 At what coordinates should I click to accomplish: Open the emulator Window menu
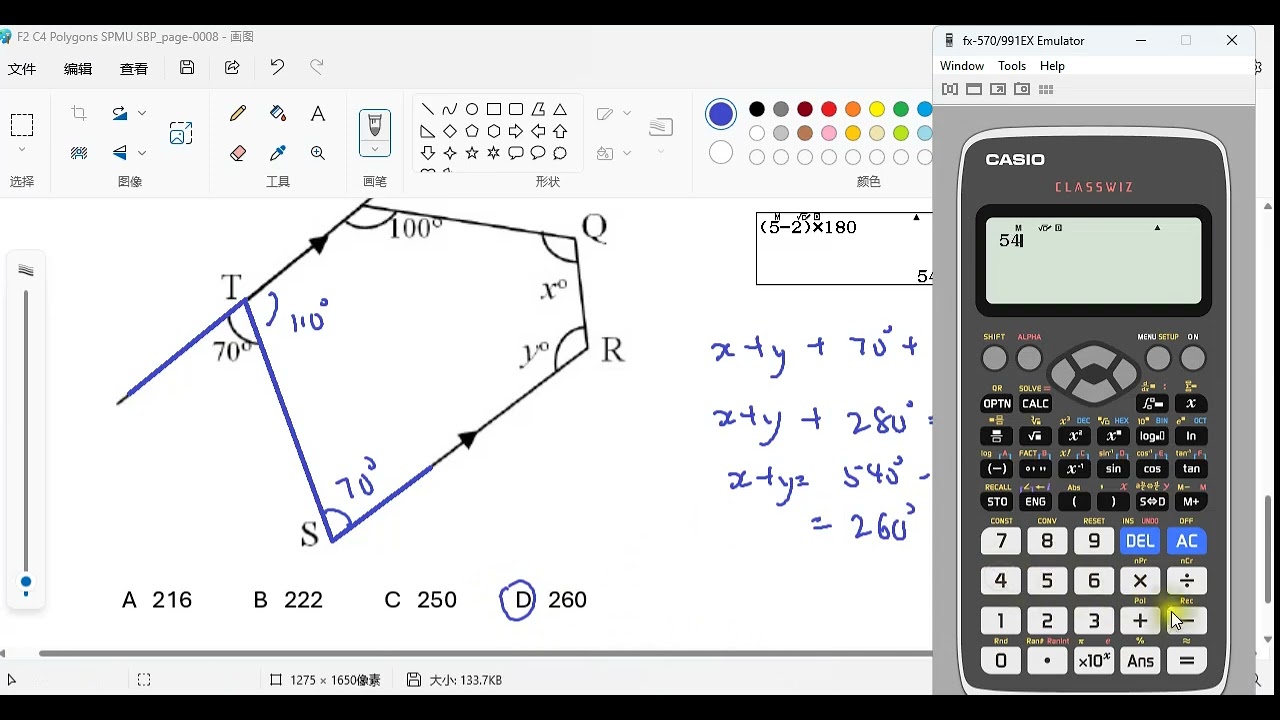click(x=962, y=66)
